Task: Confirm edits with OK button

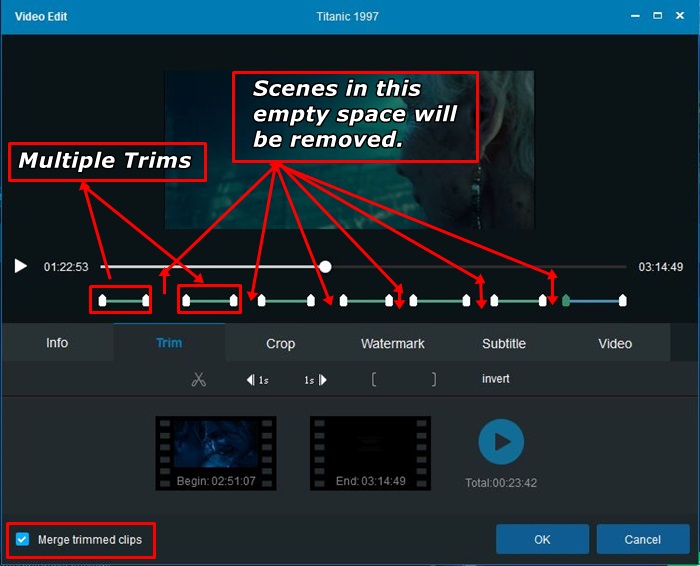Action: point(542,539)
